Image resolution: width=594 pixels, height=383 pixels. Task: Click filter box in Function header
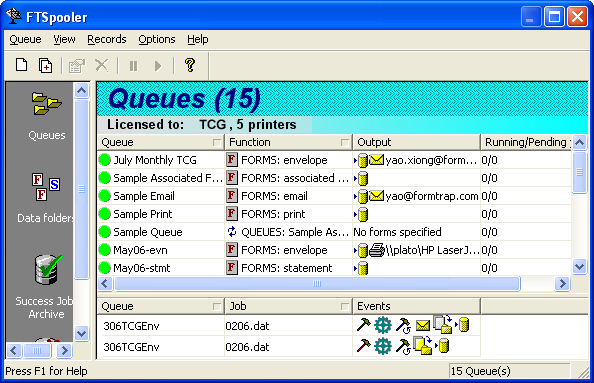[345, 142]
